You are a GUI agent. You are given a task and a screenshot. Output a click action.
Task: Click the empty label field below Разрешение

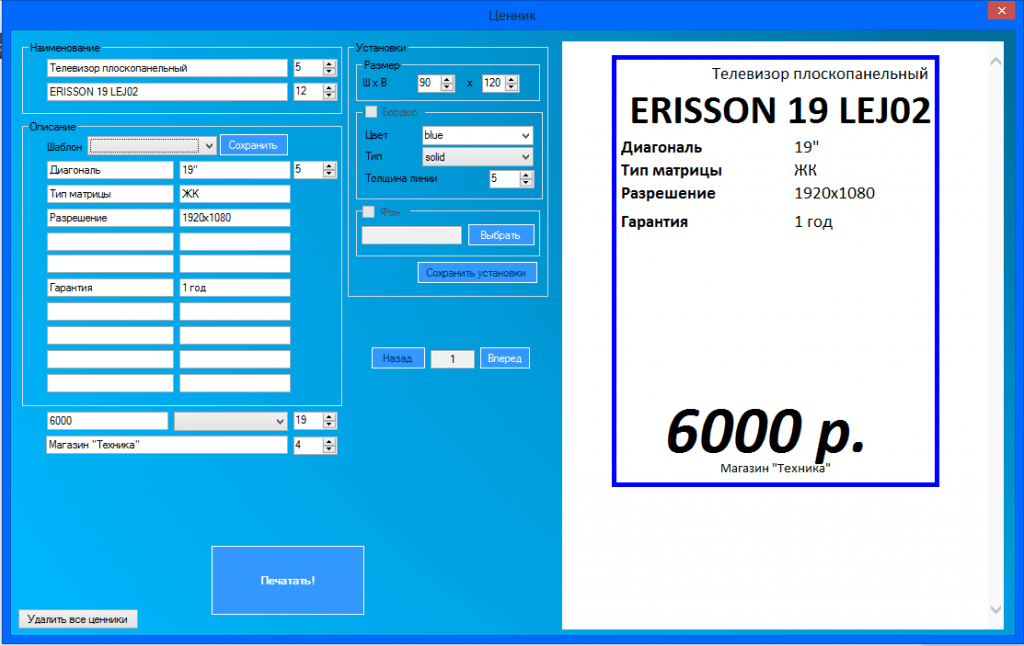tap(110, 242)
